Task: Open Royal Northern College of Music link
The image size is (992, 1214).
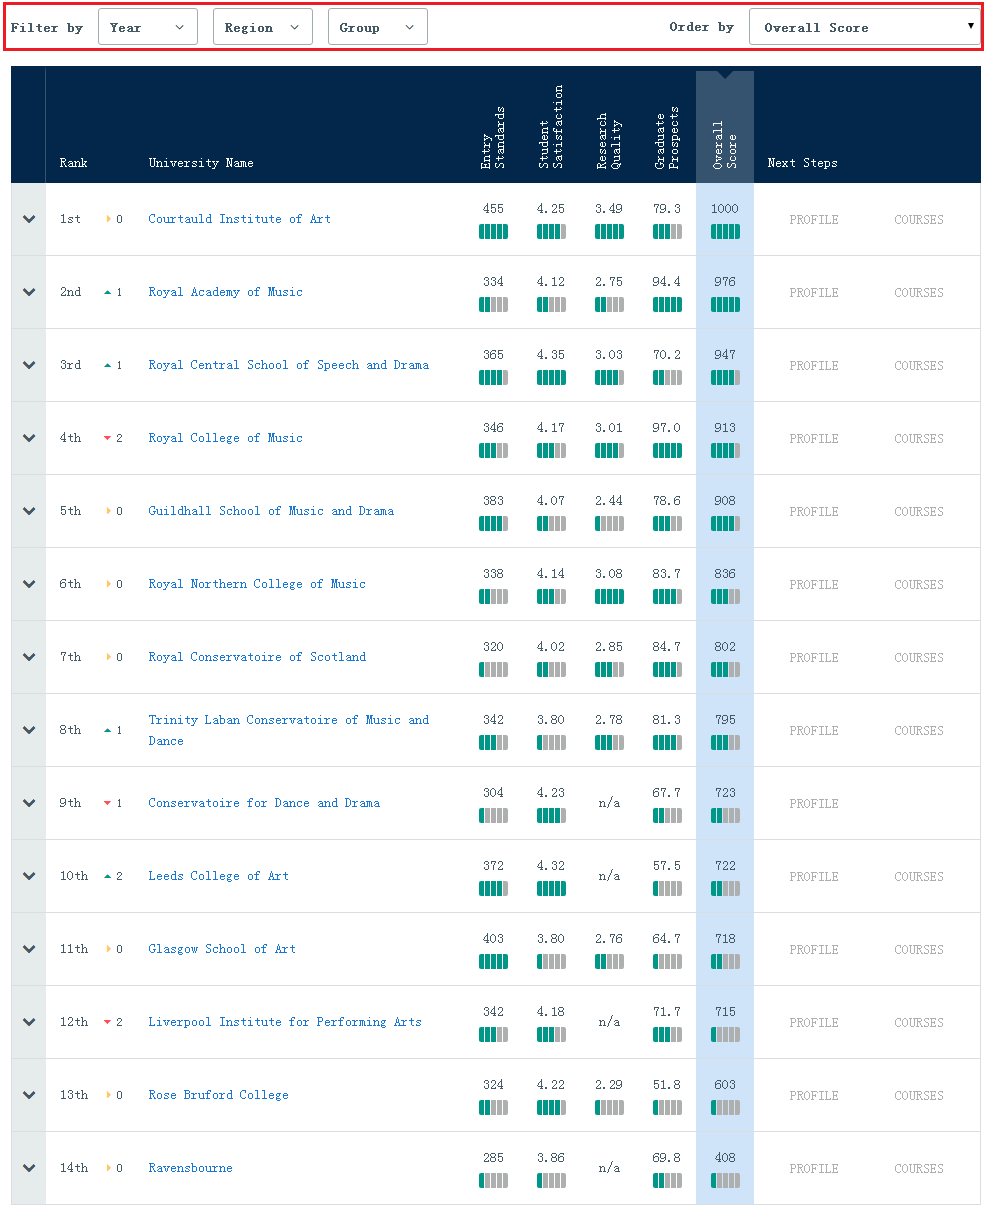Action: 257,584
